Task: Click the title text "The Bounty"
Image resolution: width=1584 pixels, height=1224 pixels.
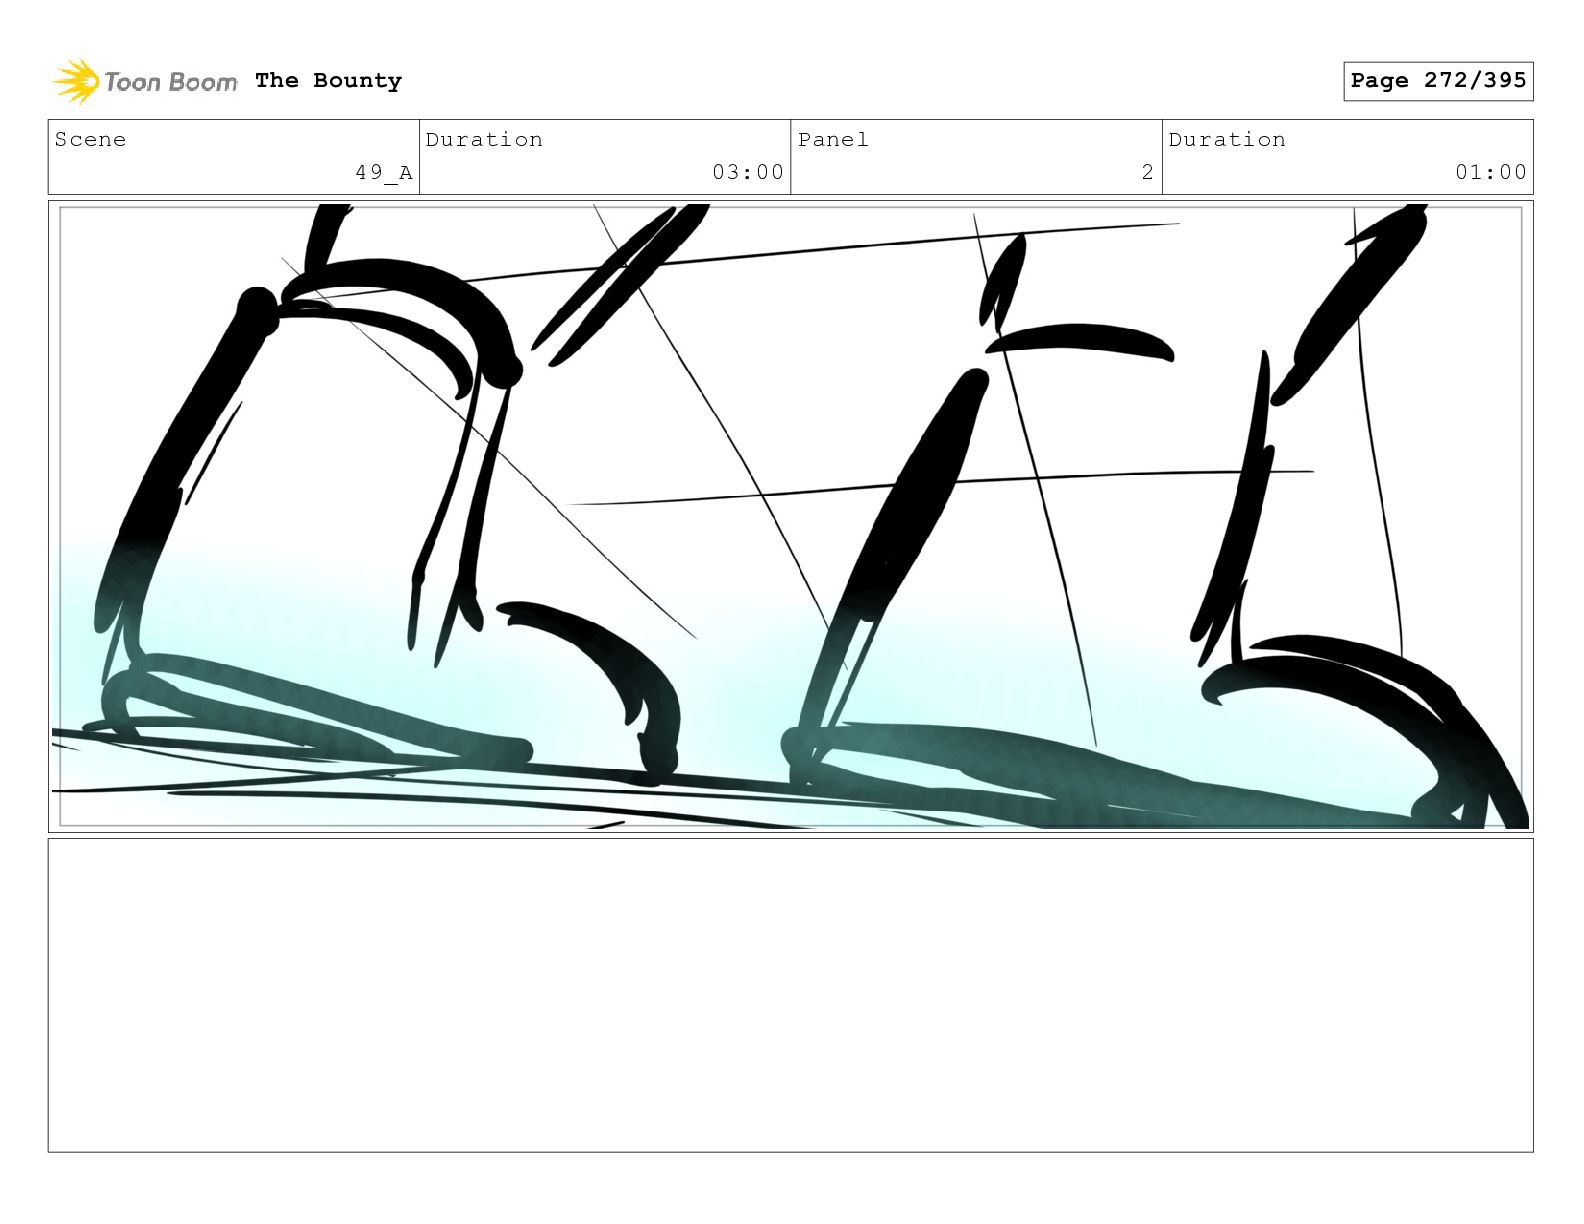Action: tap(328, 81)
